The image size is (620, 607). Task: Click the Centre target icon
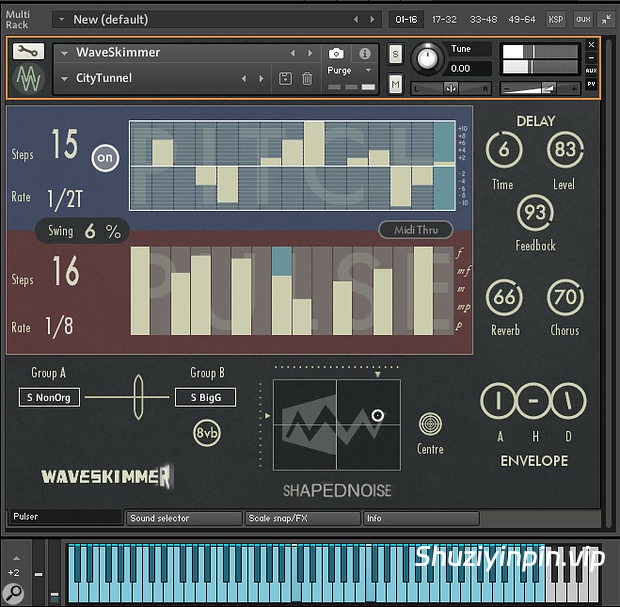430,424
